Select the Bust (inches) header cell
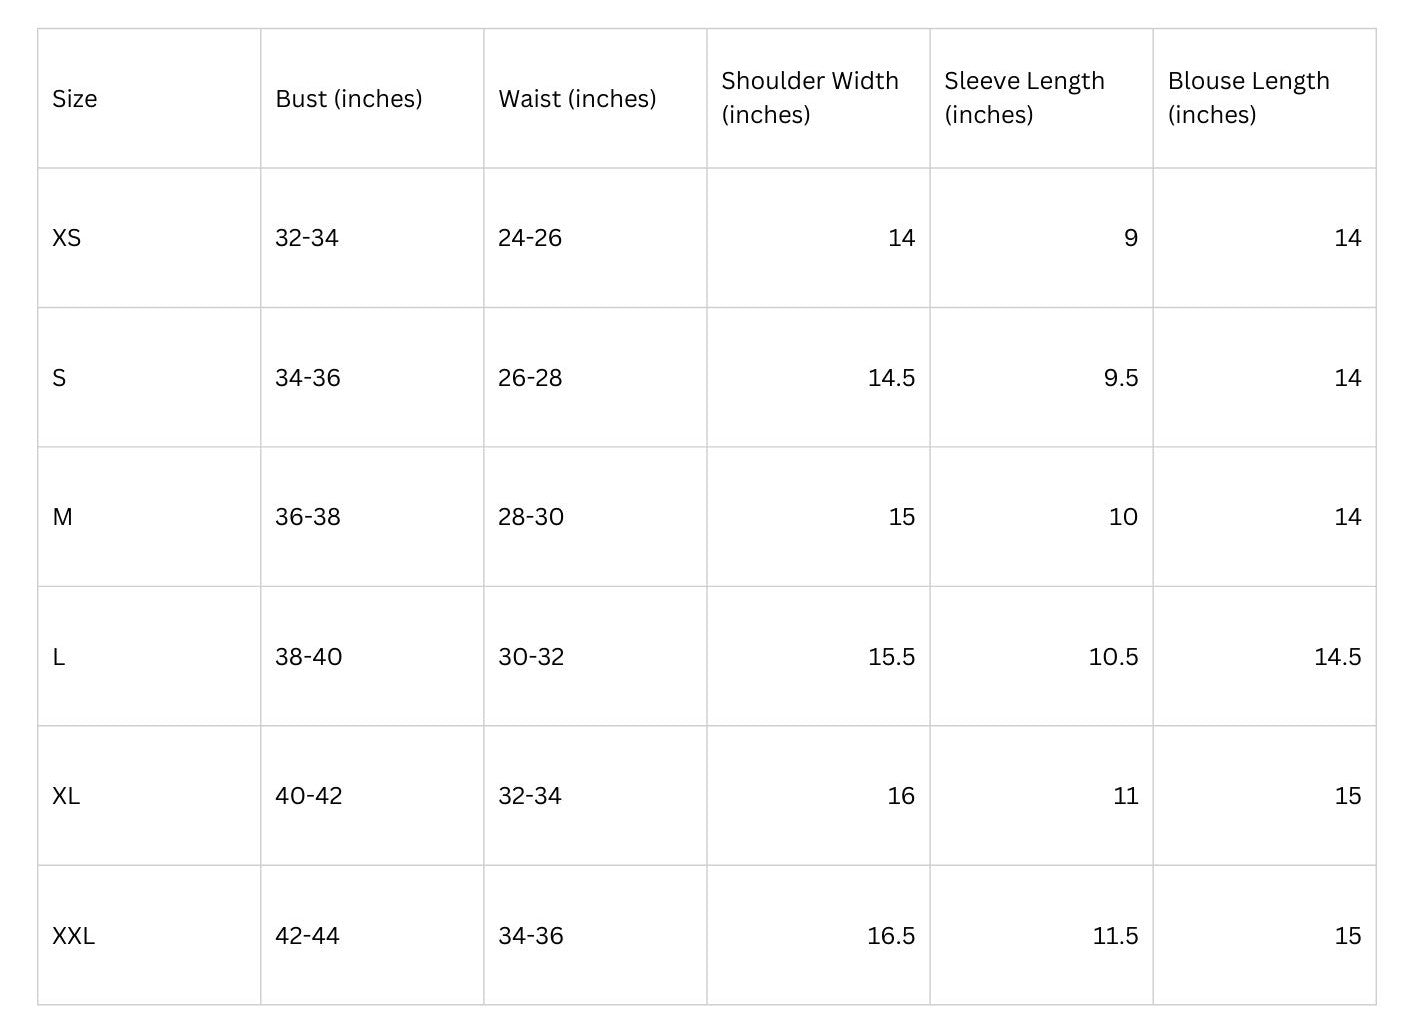 [349, 99]
